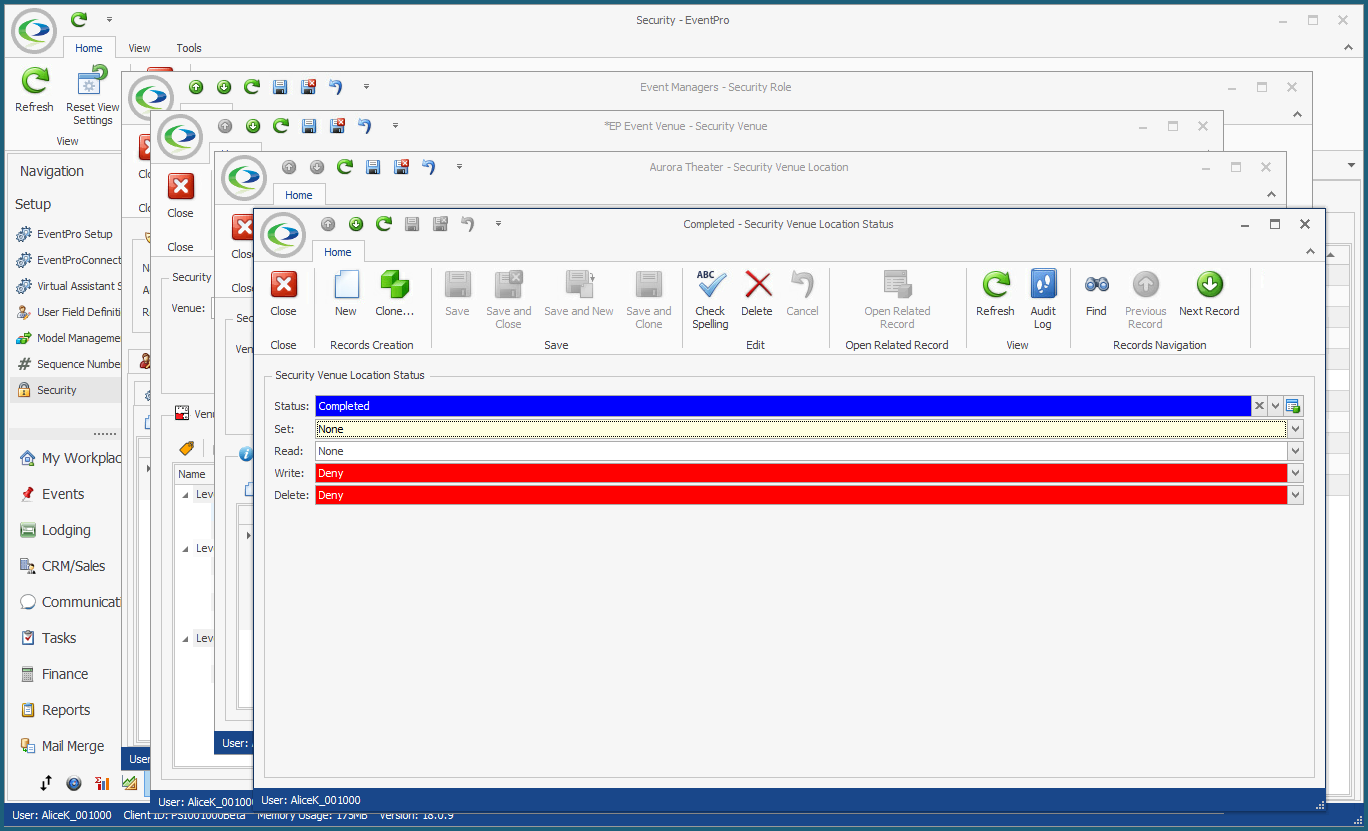
Task: Click the blue globe icon in navigation footer
Action: click(74, 783)
